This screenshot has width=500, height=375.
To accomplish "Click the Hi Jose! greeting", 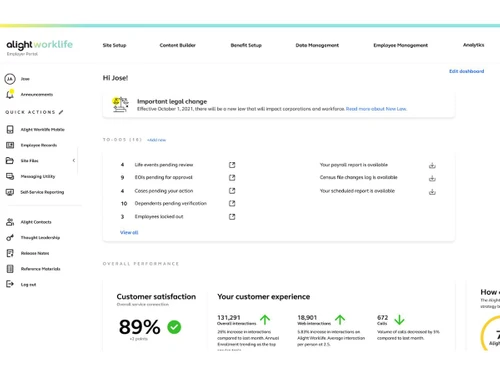I will [x=115, y=78].
